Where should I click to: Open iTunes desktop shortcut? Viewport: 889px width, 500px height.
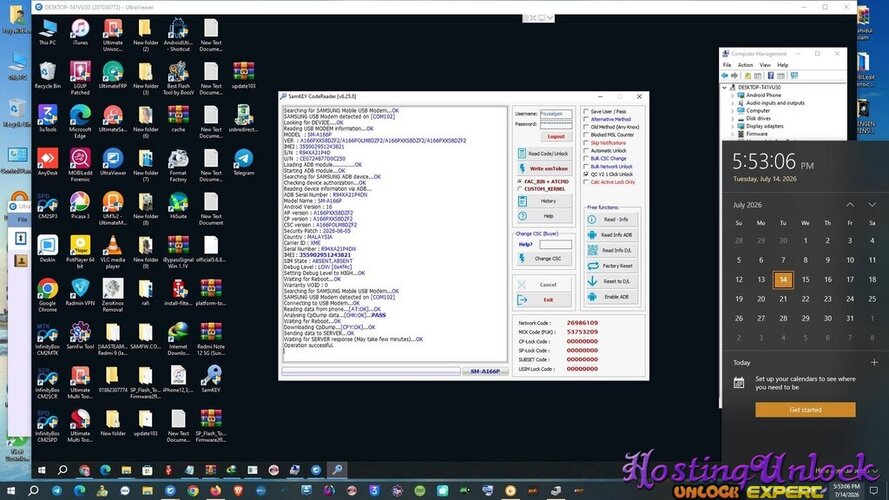(80, 32)
